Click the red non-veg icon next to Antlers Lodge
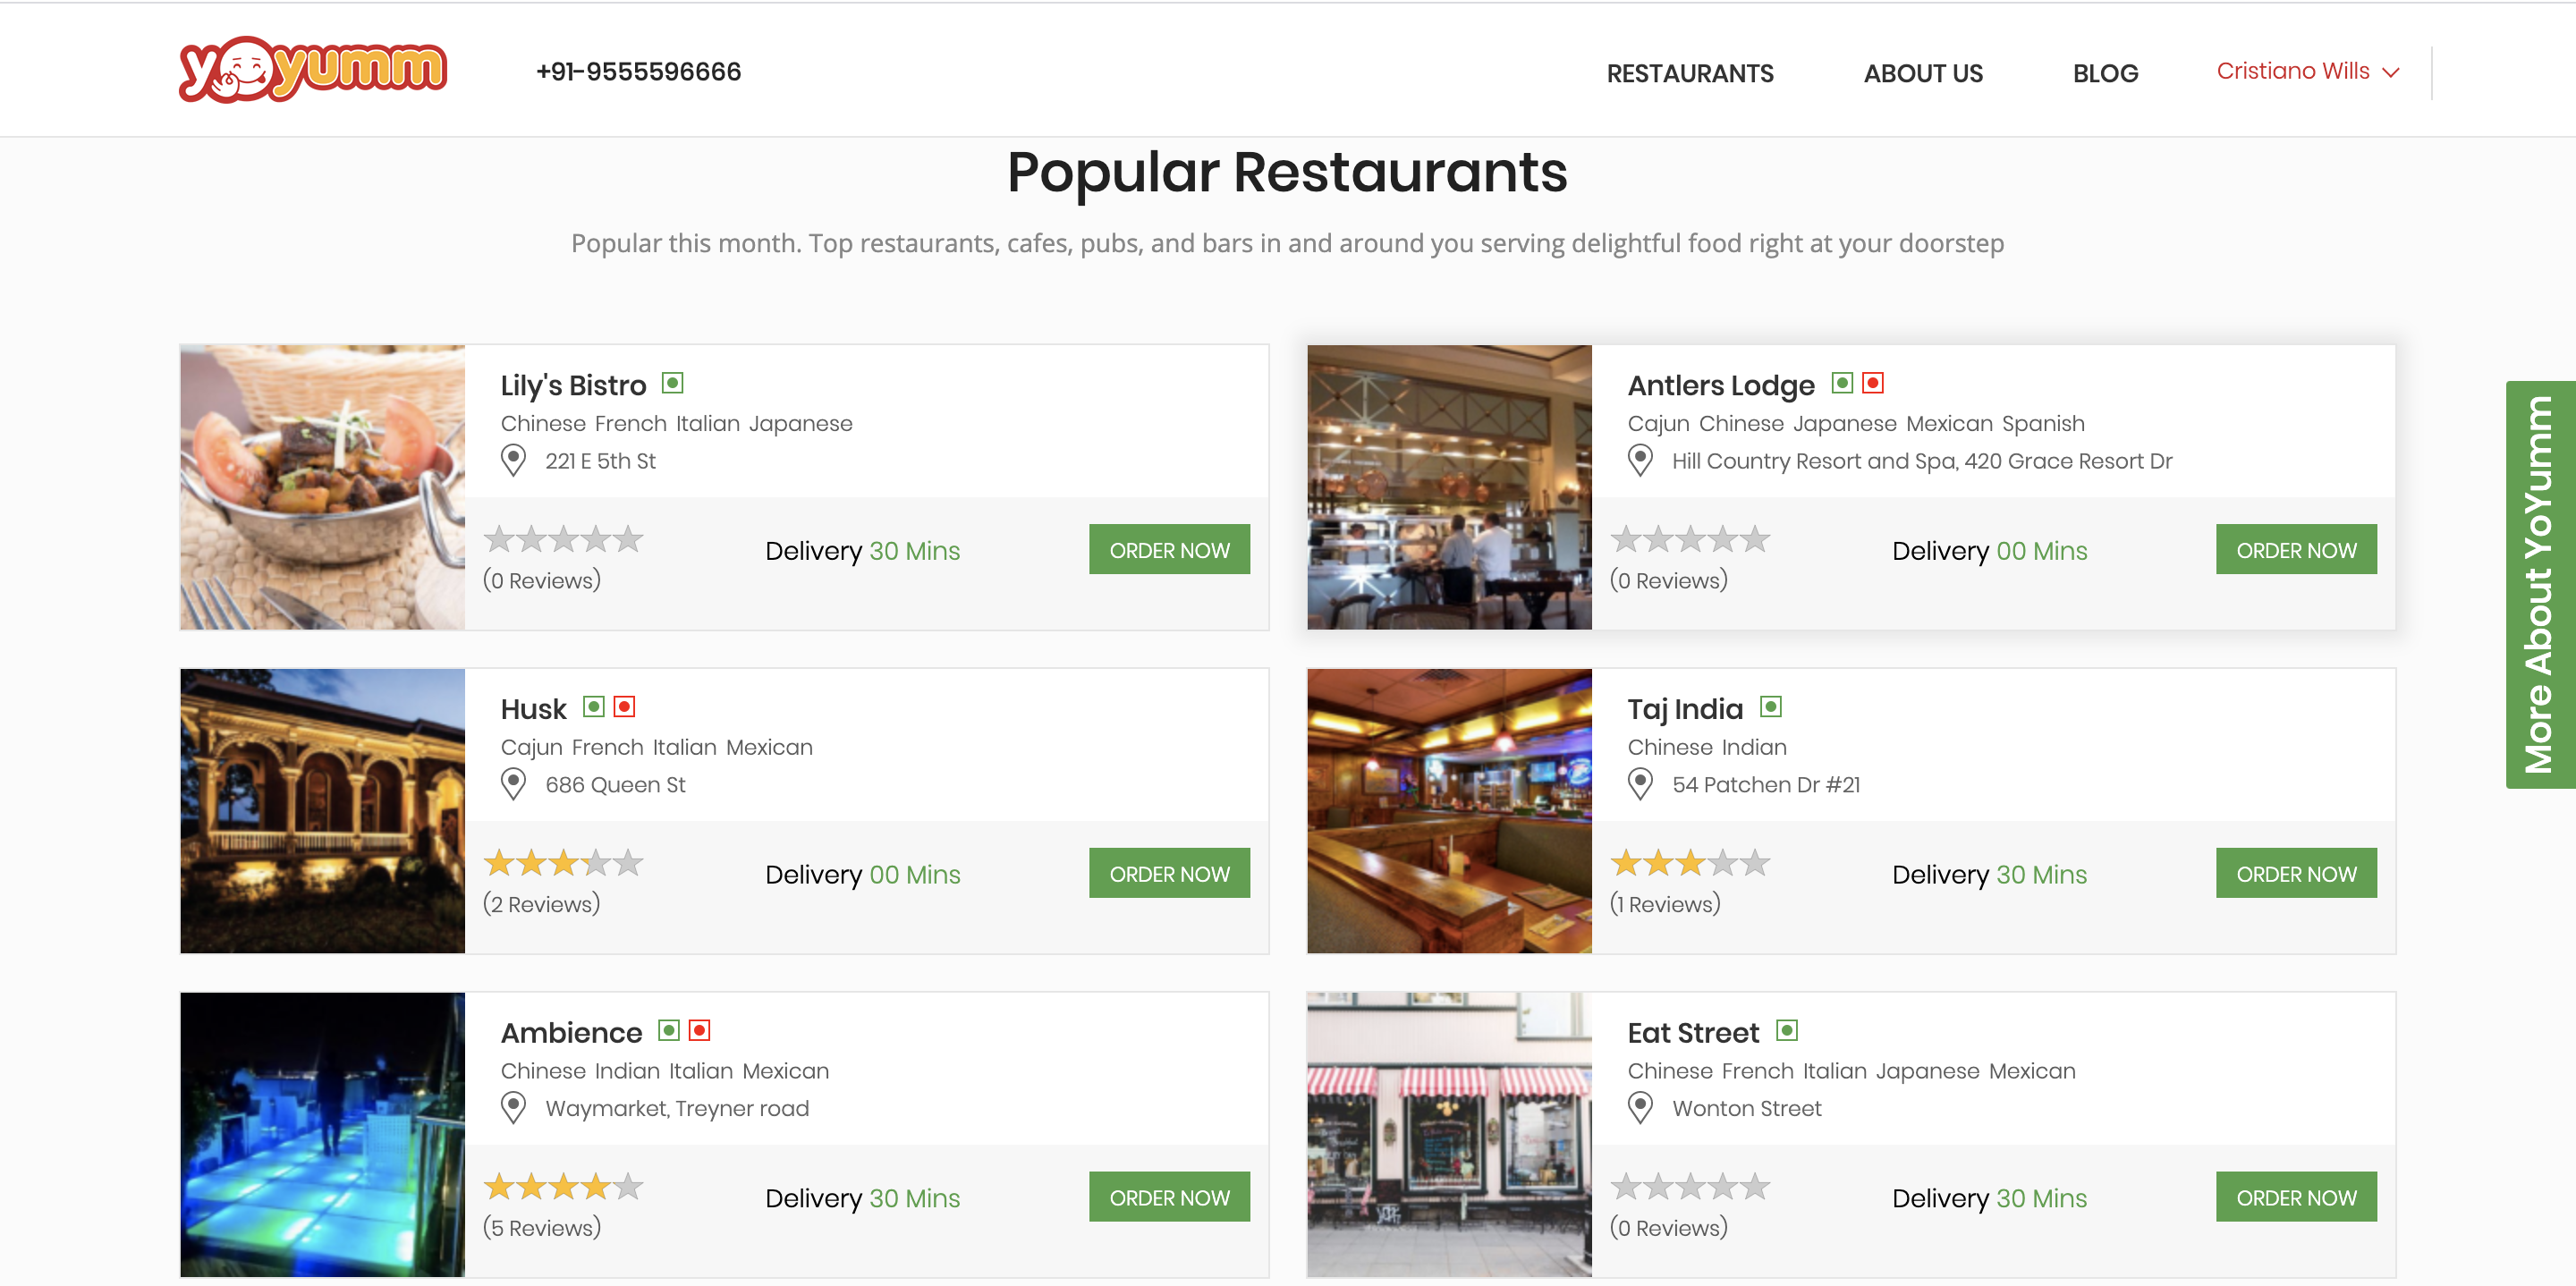The image size is (2576, 1286). point(1873,383)
